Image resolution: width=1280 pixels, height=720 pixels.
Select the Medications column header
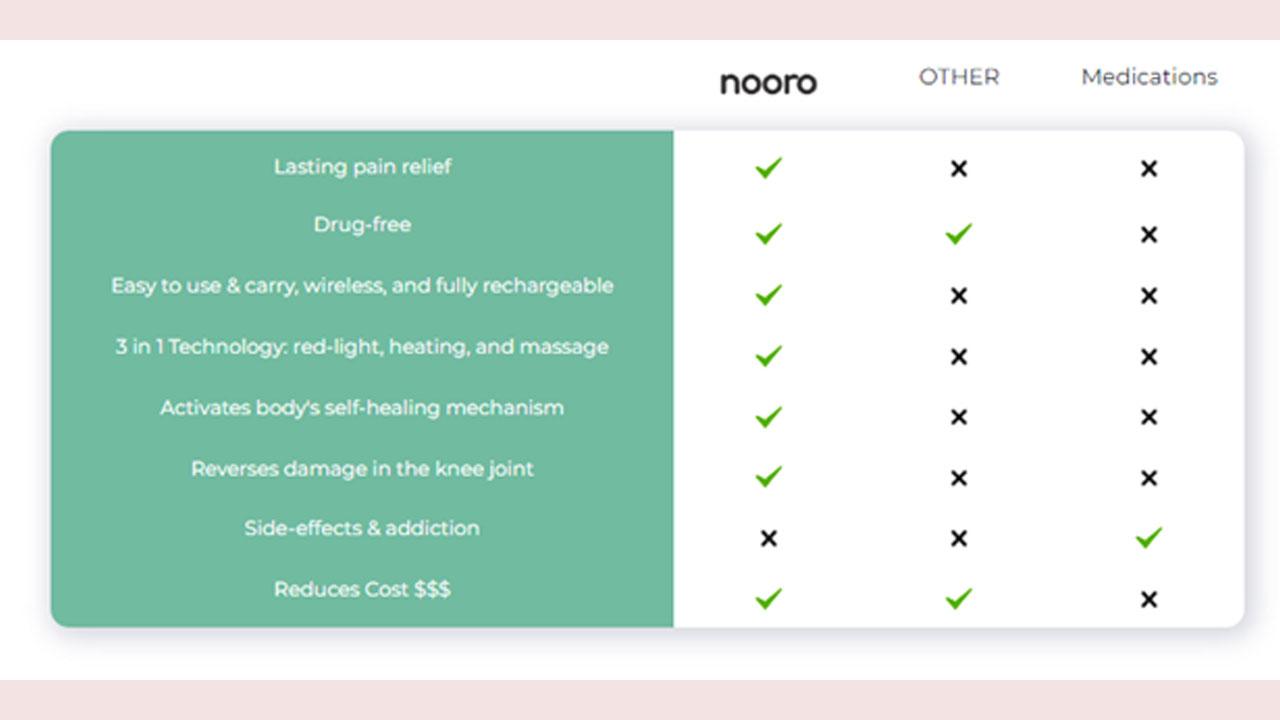1149,77
